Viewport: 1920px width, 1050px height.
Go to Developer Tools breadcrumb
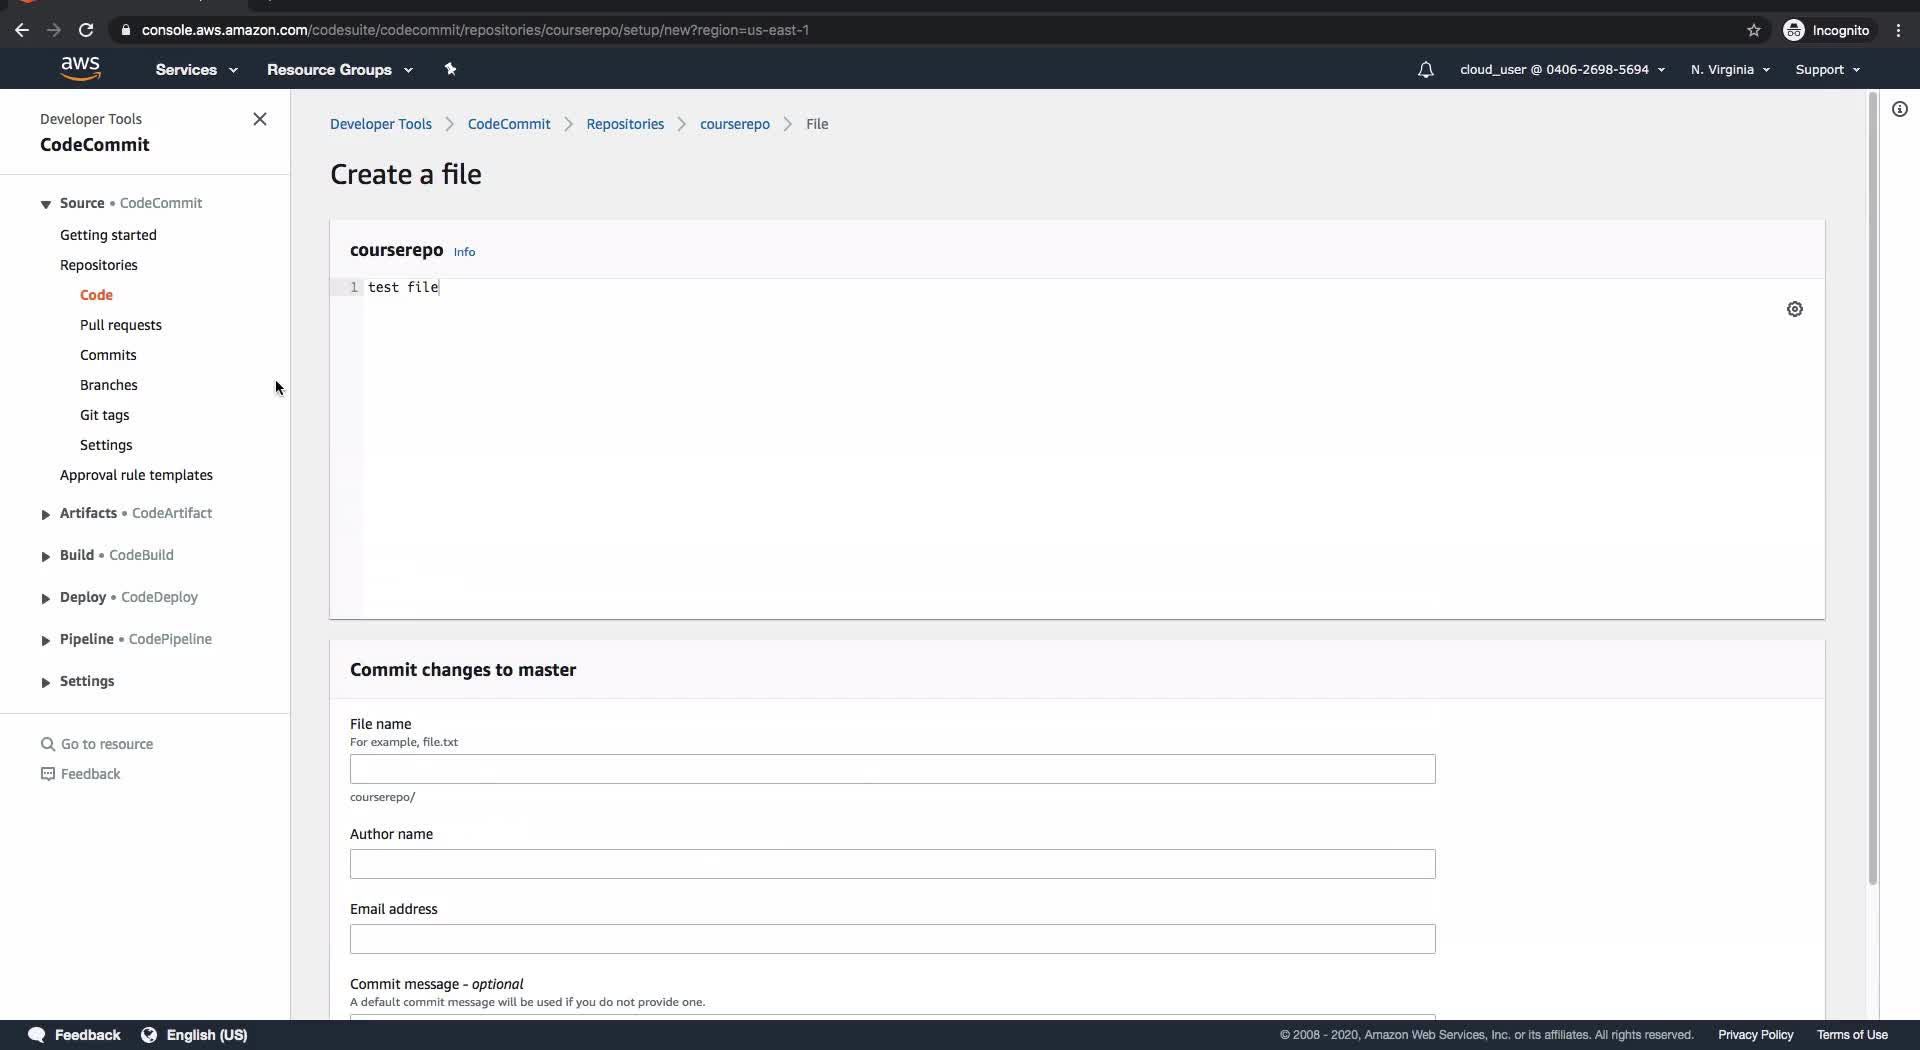pyautogui.click(x=381, y=124)
